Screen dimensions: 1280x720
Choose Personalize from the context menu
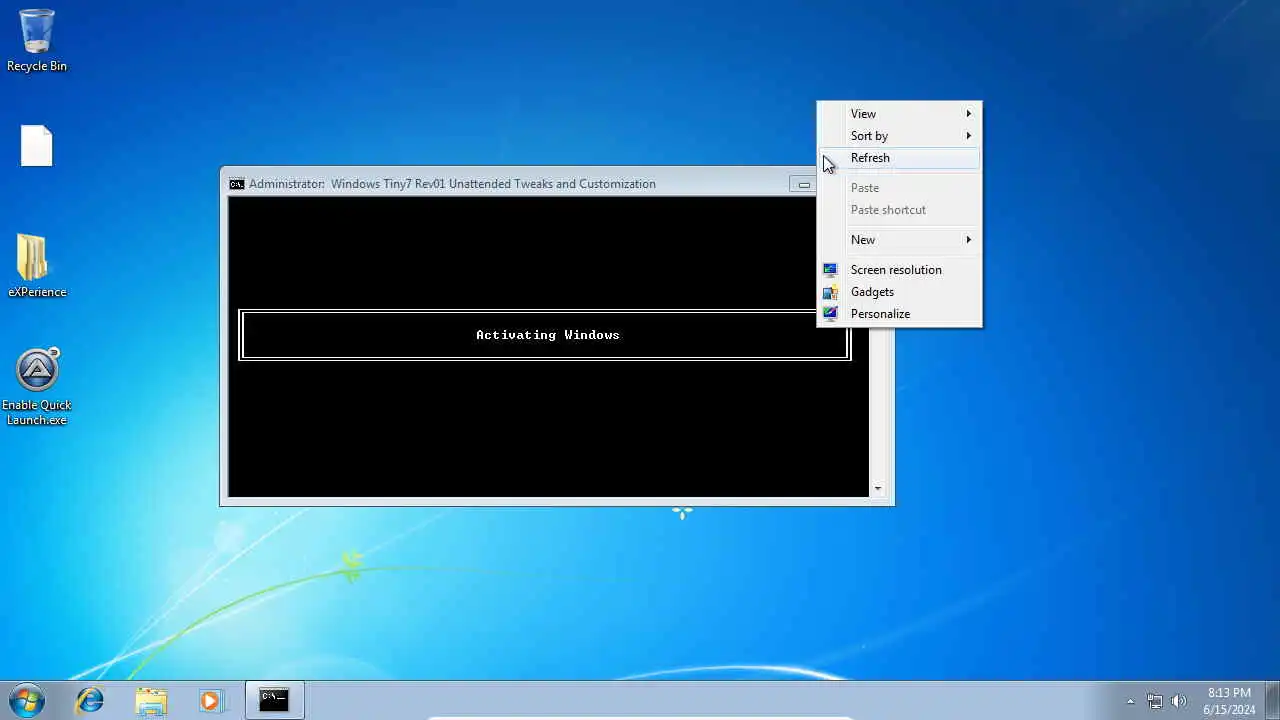point(899,314)
